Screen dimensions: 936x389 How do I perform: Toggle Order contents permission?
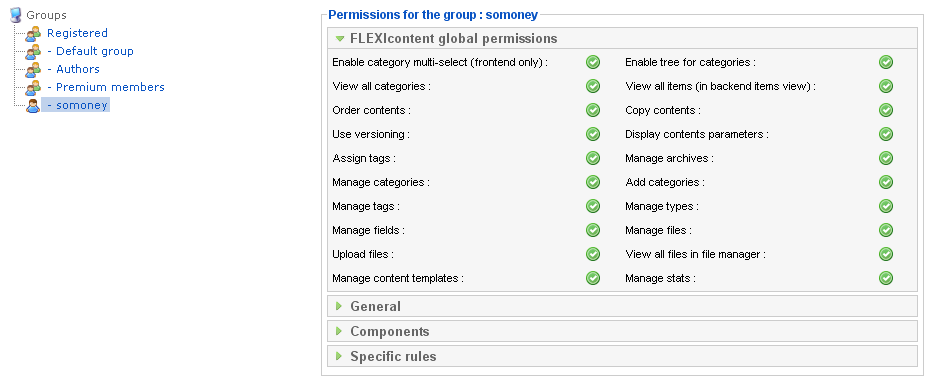[x=593, y=110]
